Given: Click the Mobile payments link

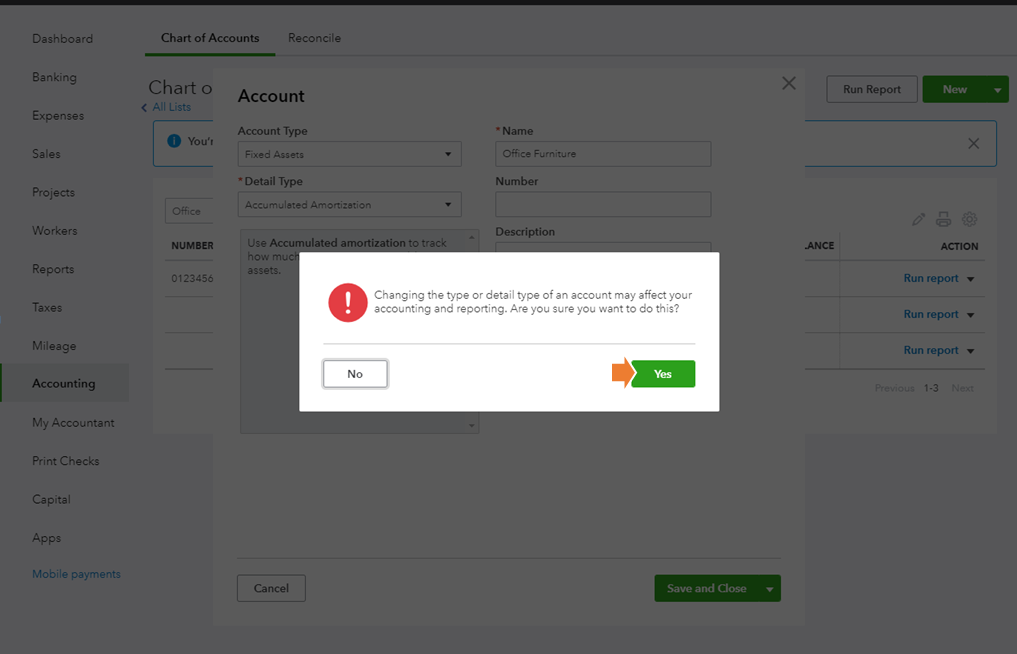Looking at the screenshot, I should pos(77,574).
